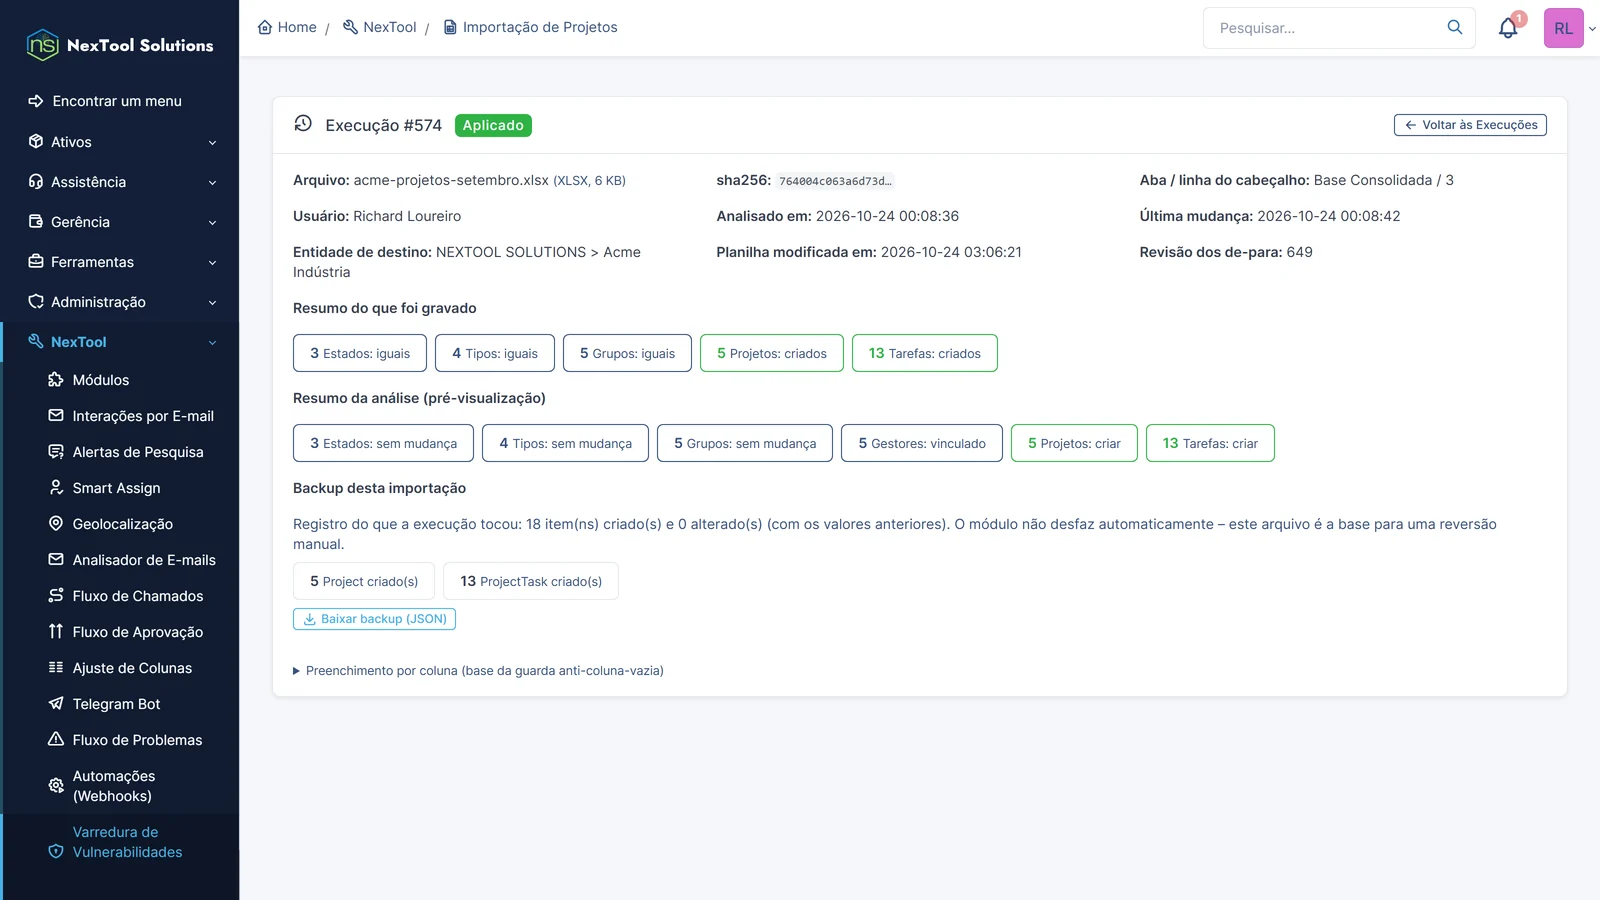
Task: Click the Varredura de Vulnerabilidades shield icon
Action: pos(56,852)
